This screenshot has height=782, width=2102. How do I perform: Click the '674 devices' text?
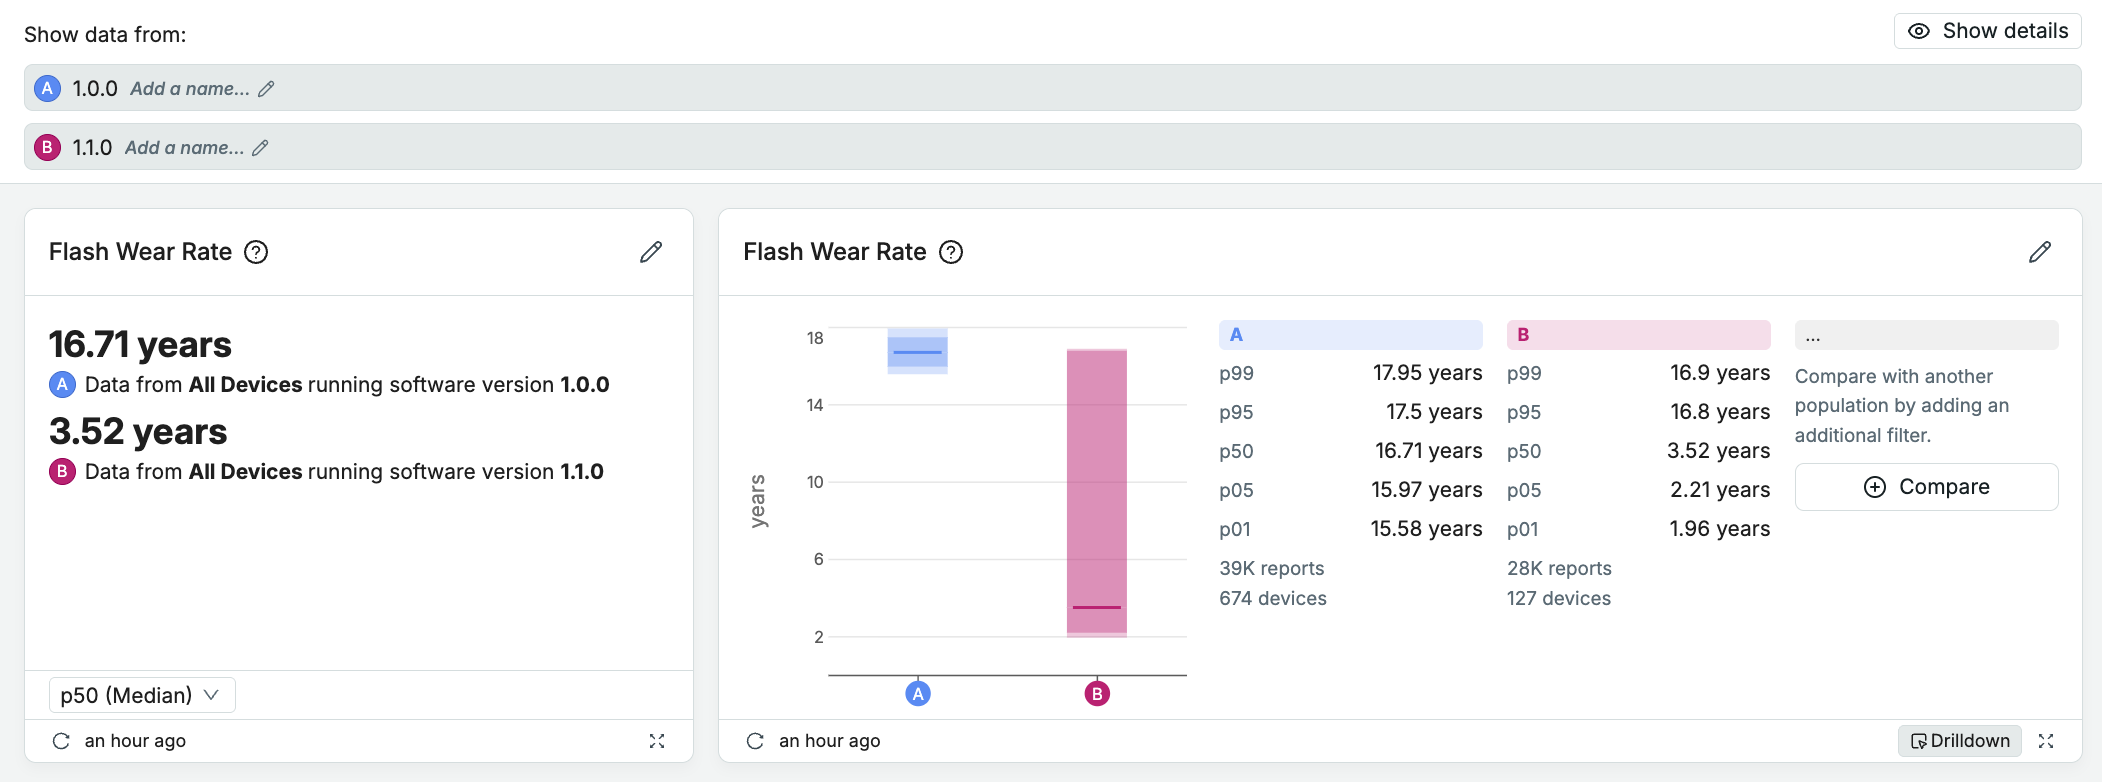coord(1273,598)
